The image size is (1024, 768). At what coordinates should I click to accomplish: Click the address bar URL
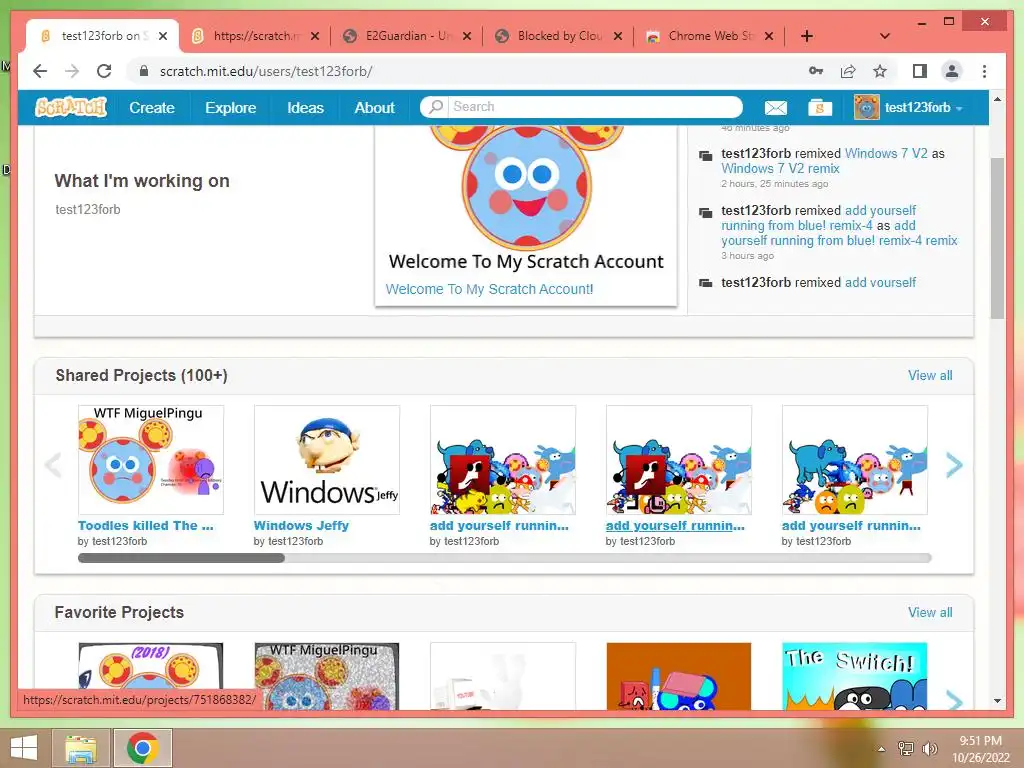(266, 71)
